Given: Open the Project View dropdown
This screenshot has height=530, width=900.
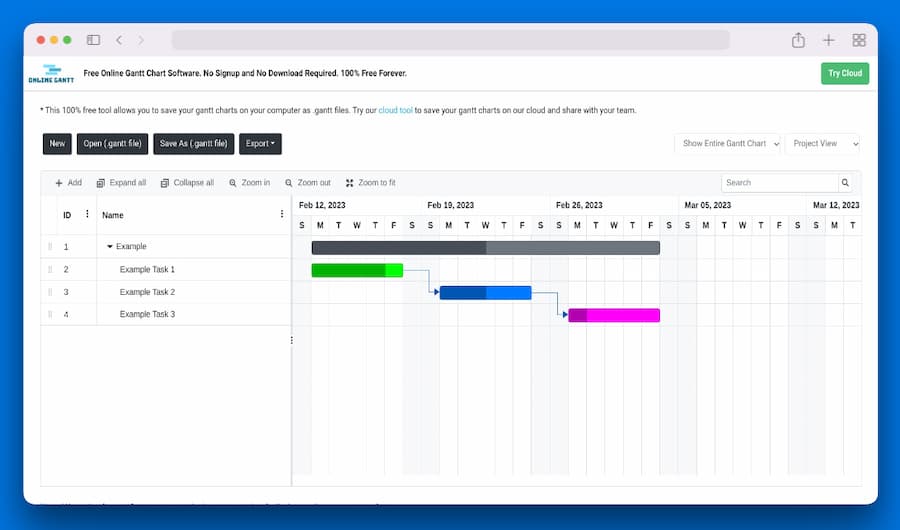Looking at the screenshot, I should click(x=823, y=144).
